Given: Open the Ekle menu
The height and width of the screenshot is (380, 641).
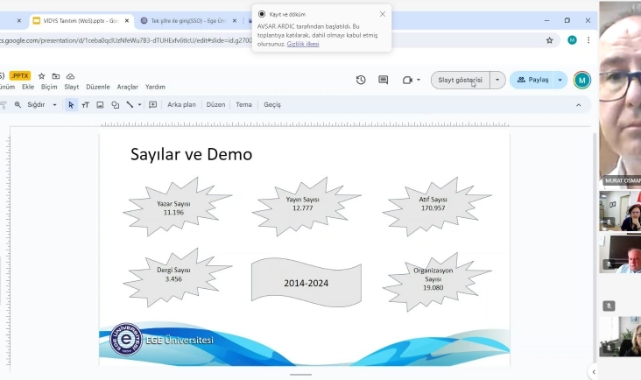Looking at the screenshot, I should [x=28, y=87].
